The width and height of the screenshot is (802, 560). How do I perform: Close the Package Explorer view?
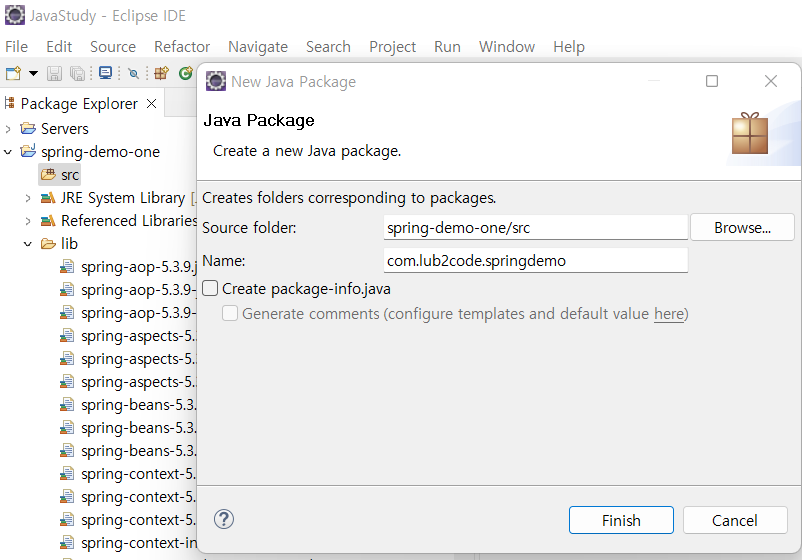pos(151,104)
